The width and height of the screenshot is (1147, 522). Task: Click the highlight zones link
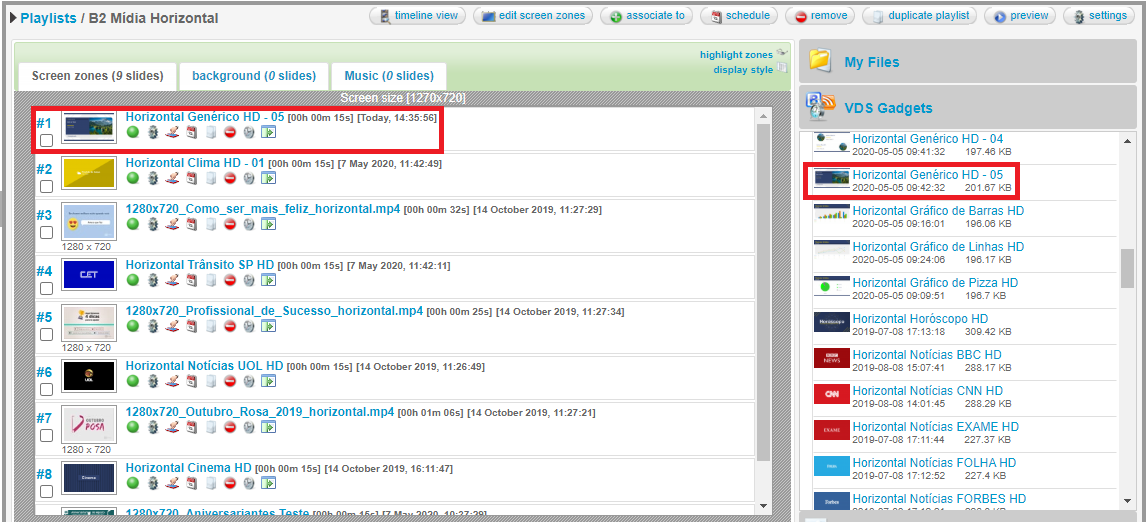pos(736,55)
